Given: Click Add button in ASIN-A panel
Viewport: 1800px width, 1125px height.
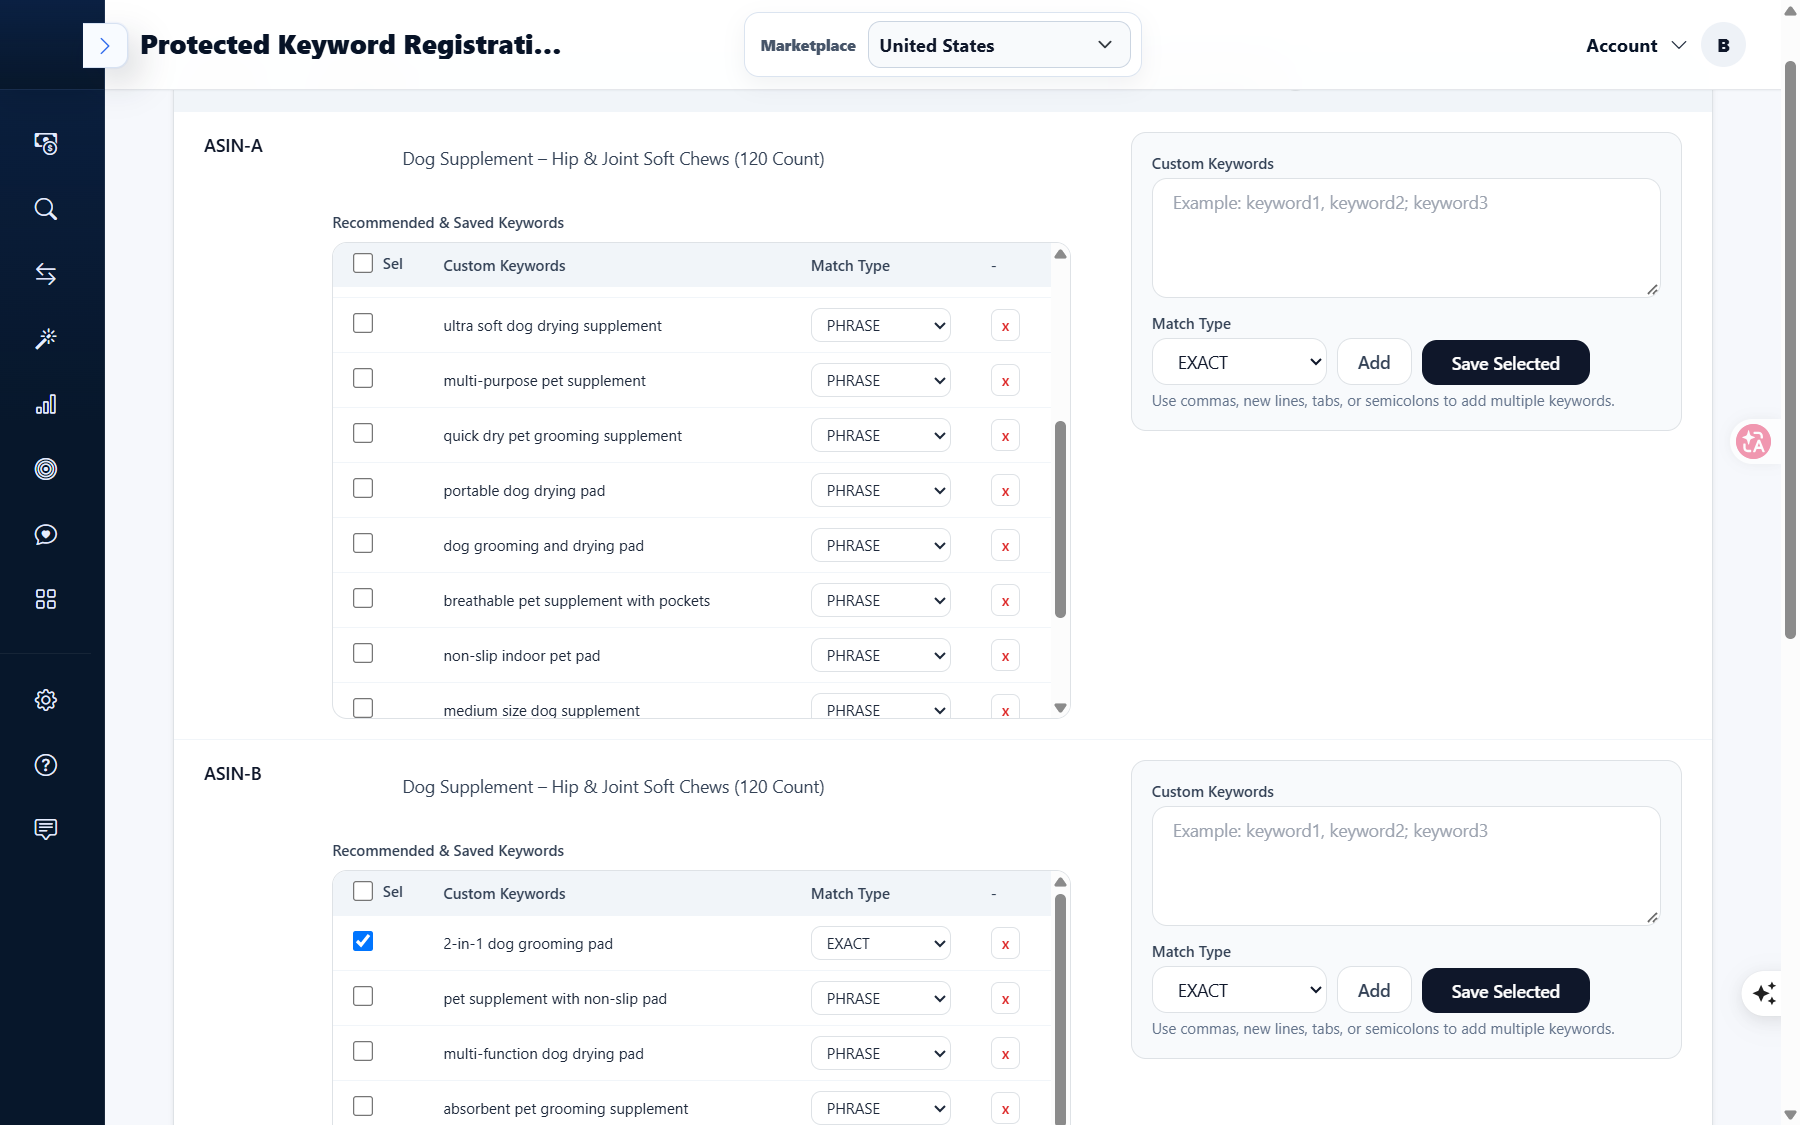Looking at the screenshot, I should [x=1374, y=362].
